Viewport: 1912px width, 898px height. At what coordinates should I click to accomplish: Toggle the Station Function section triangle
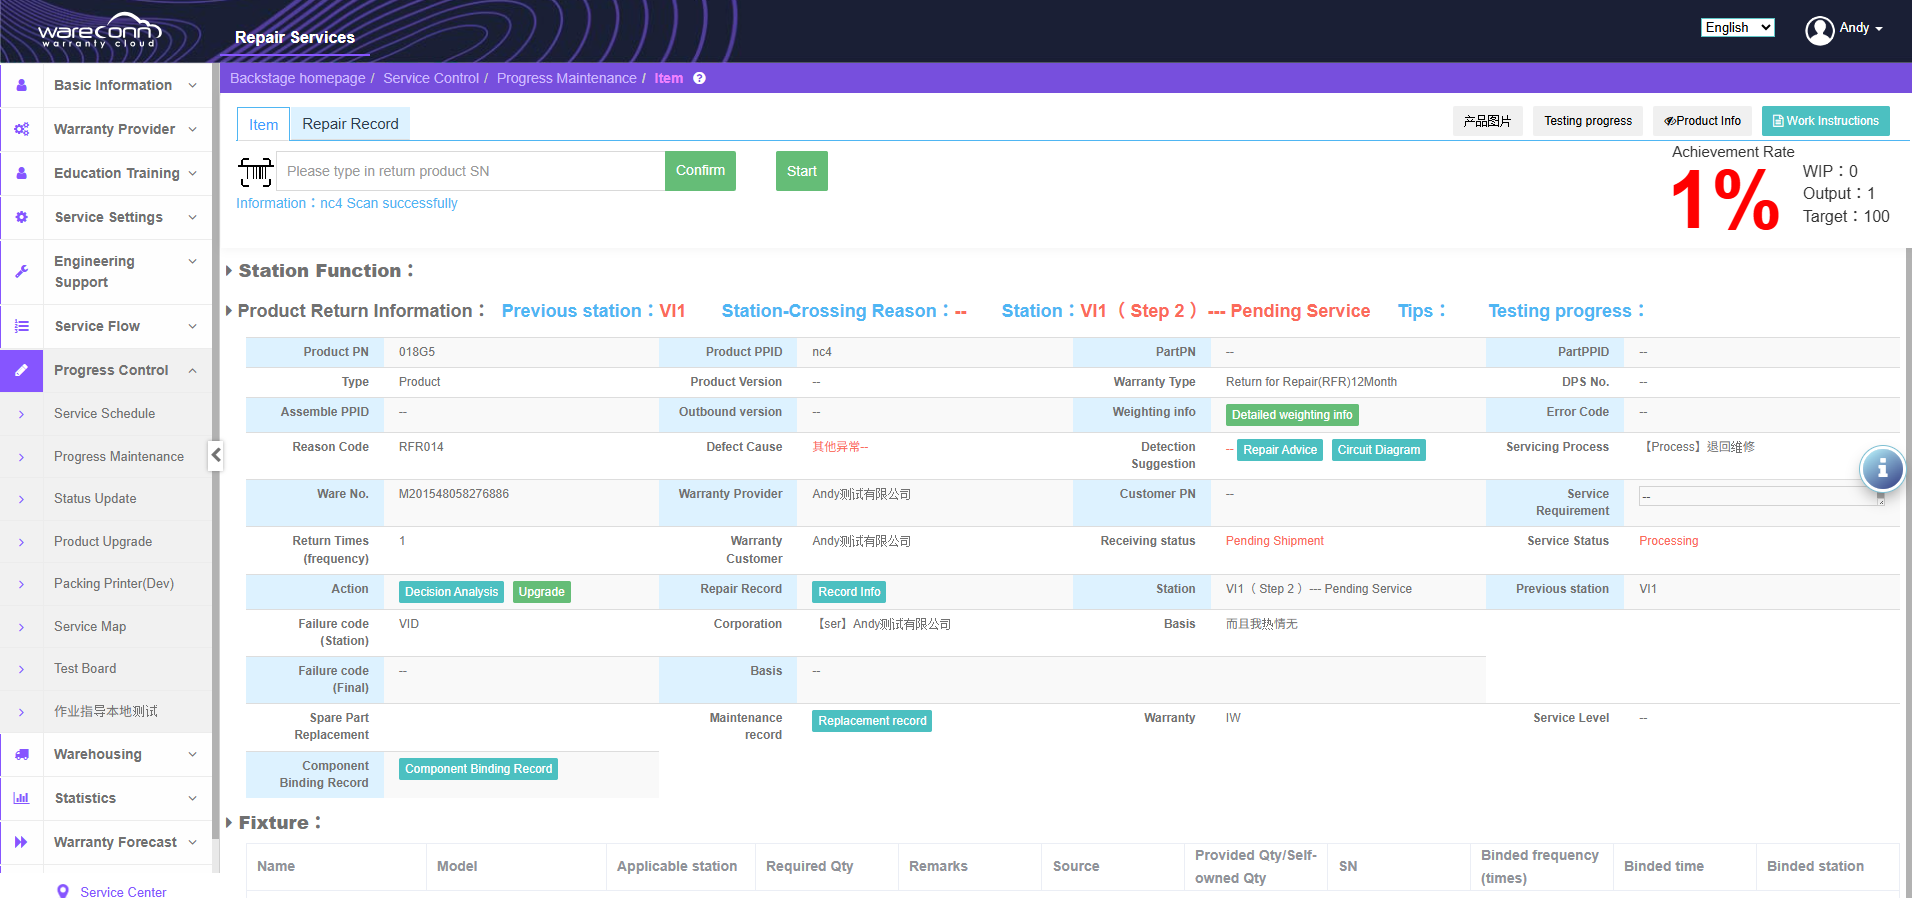[229, 271]
